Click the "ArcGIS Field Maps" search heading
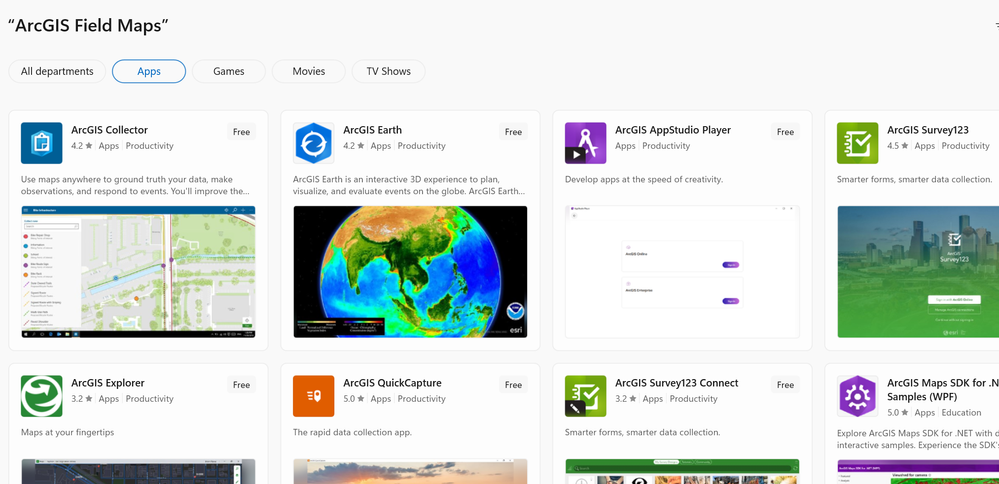 pyautogui.click(x=89, y=25)
